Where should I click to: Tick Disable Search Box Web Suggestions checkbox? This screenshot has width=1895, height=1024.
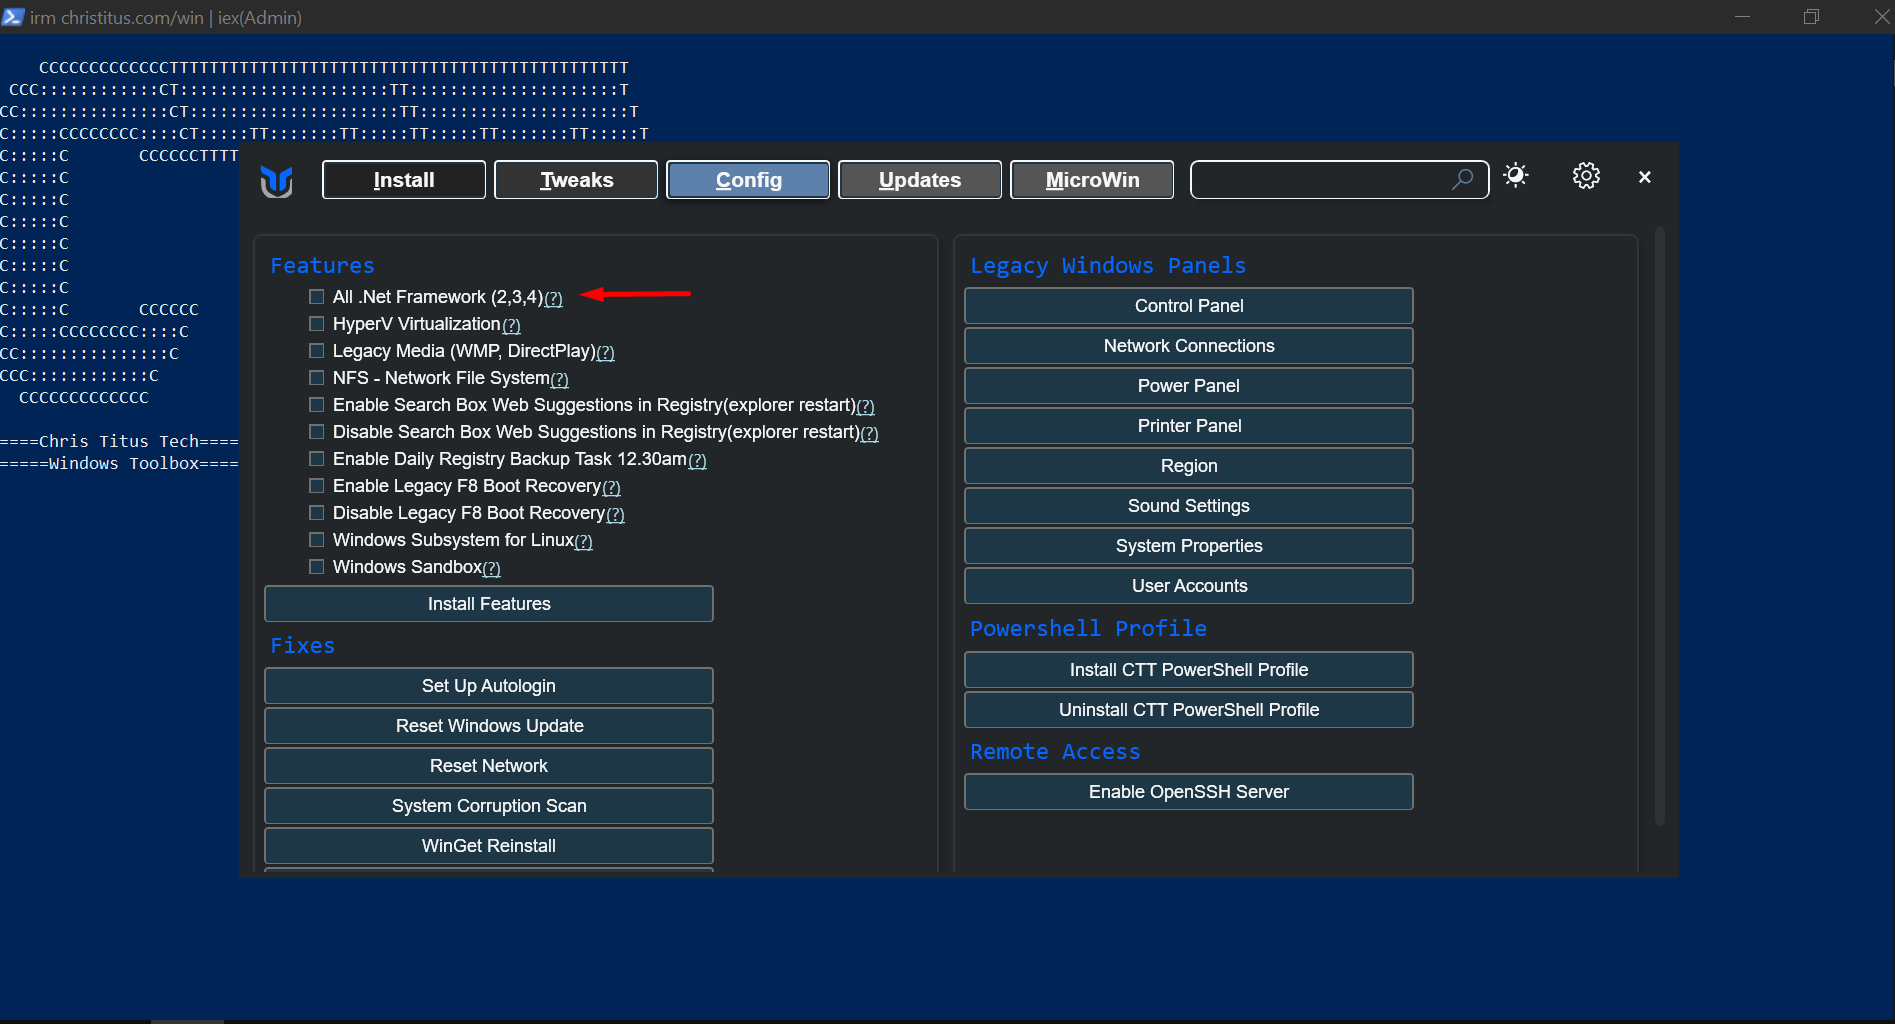317,432
